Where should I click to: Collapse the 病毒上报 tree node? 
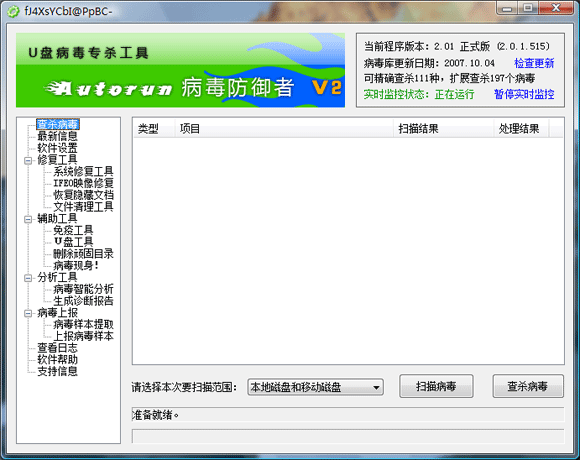point(28,314)
